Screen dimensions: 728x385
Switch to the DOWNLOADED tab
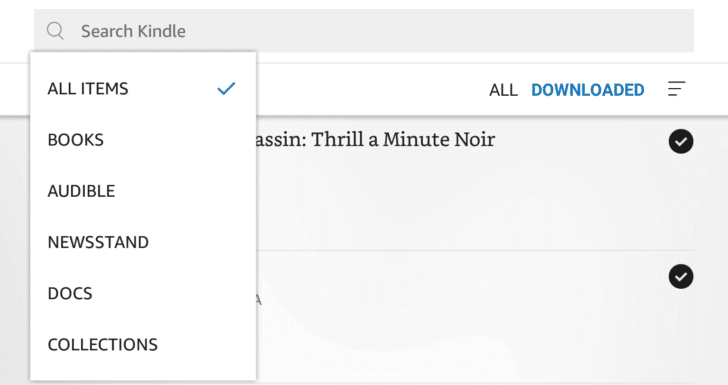587,90
